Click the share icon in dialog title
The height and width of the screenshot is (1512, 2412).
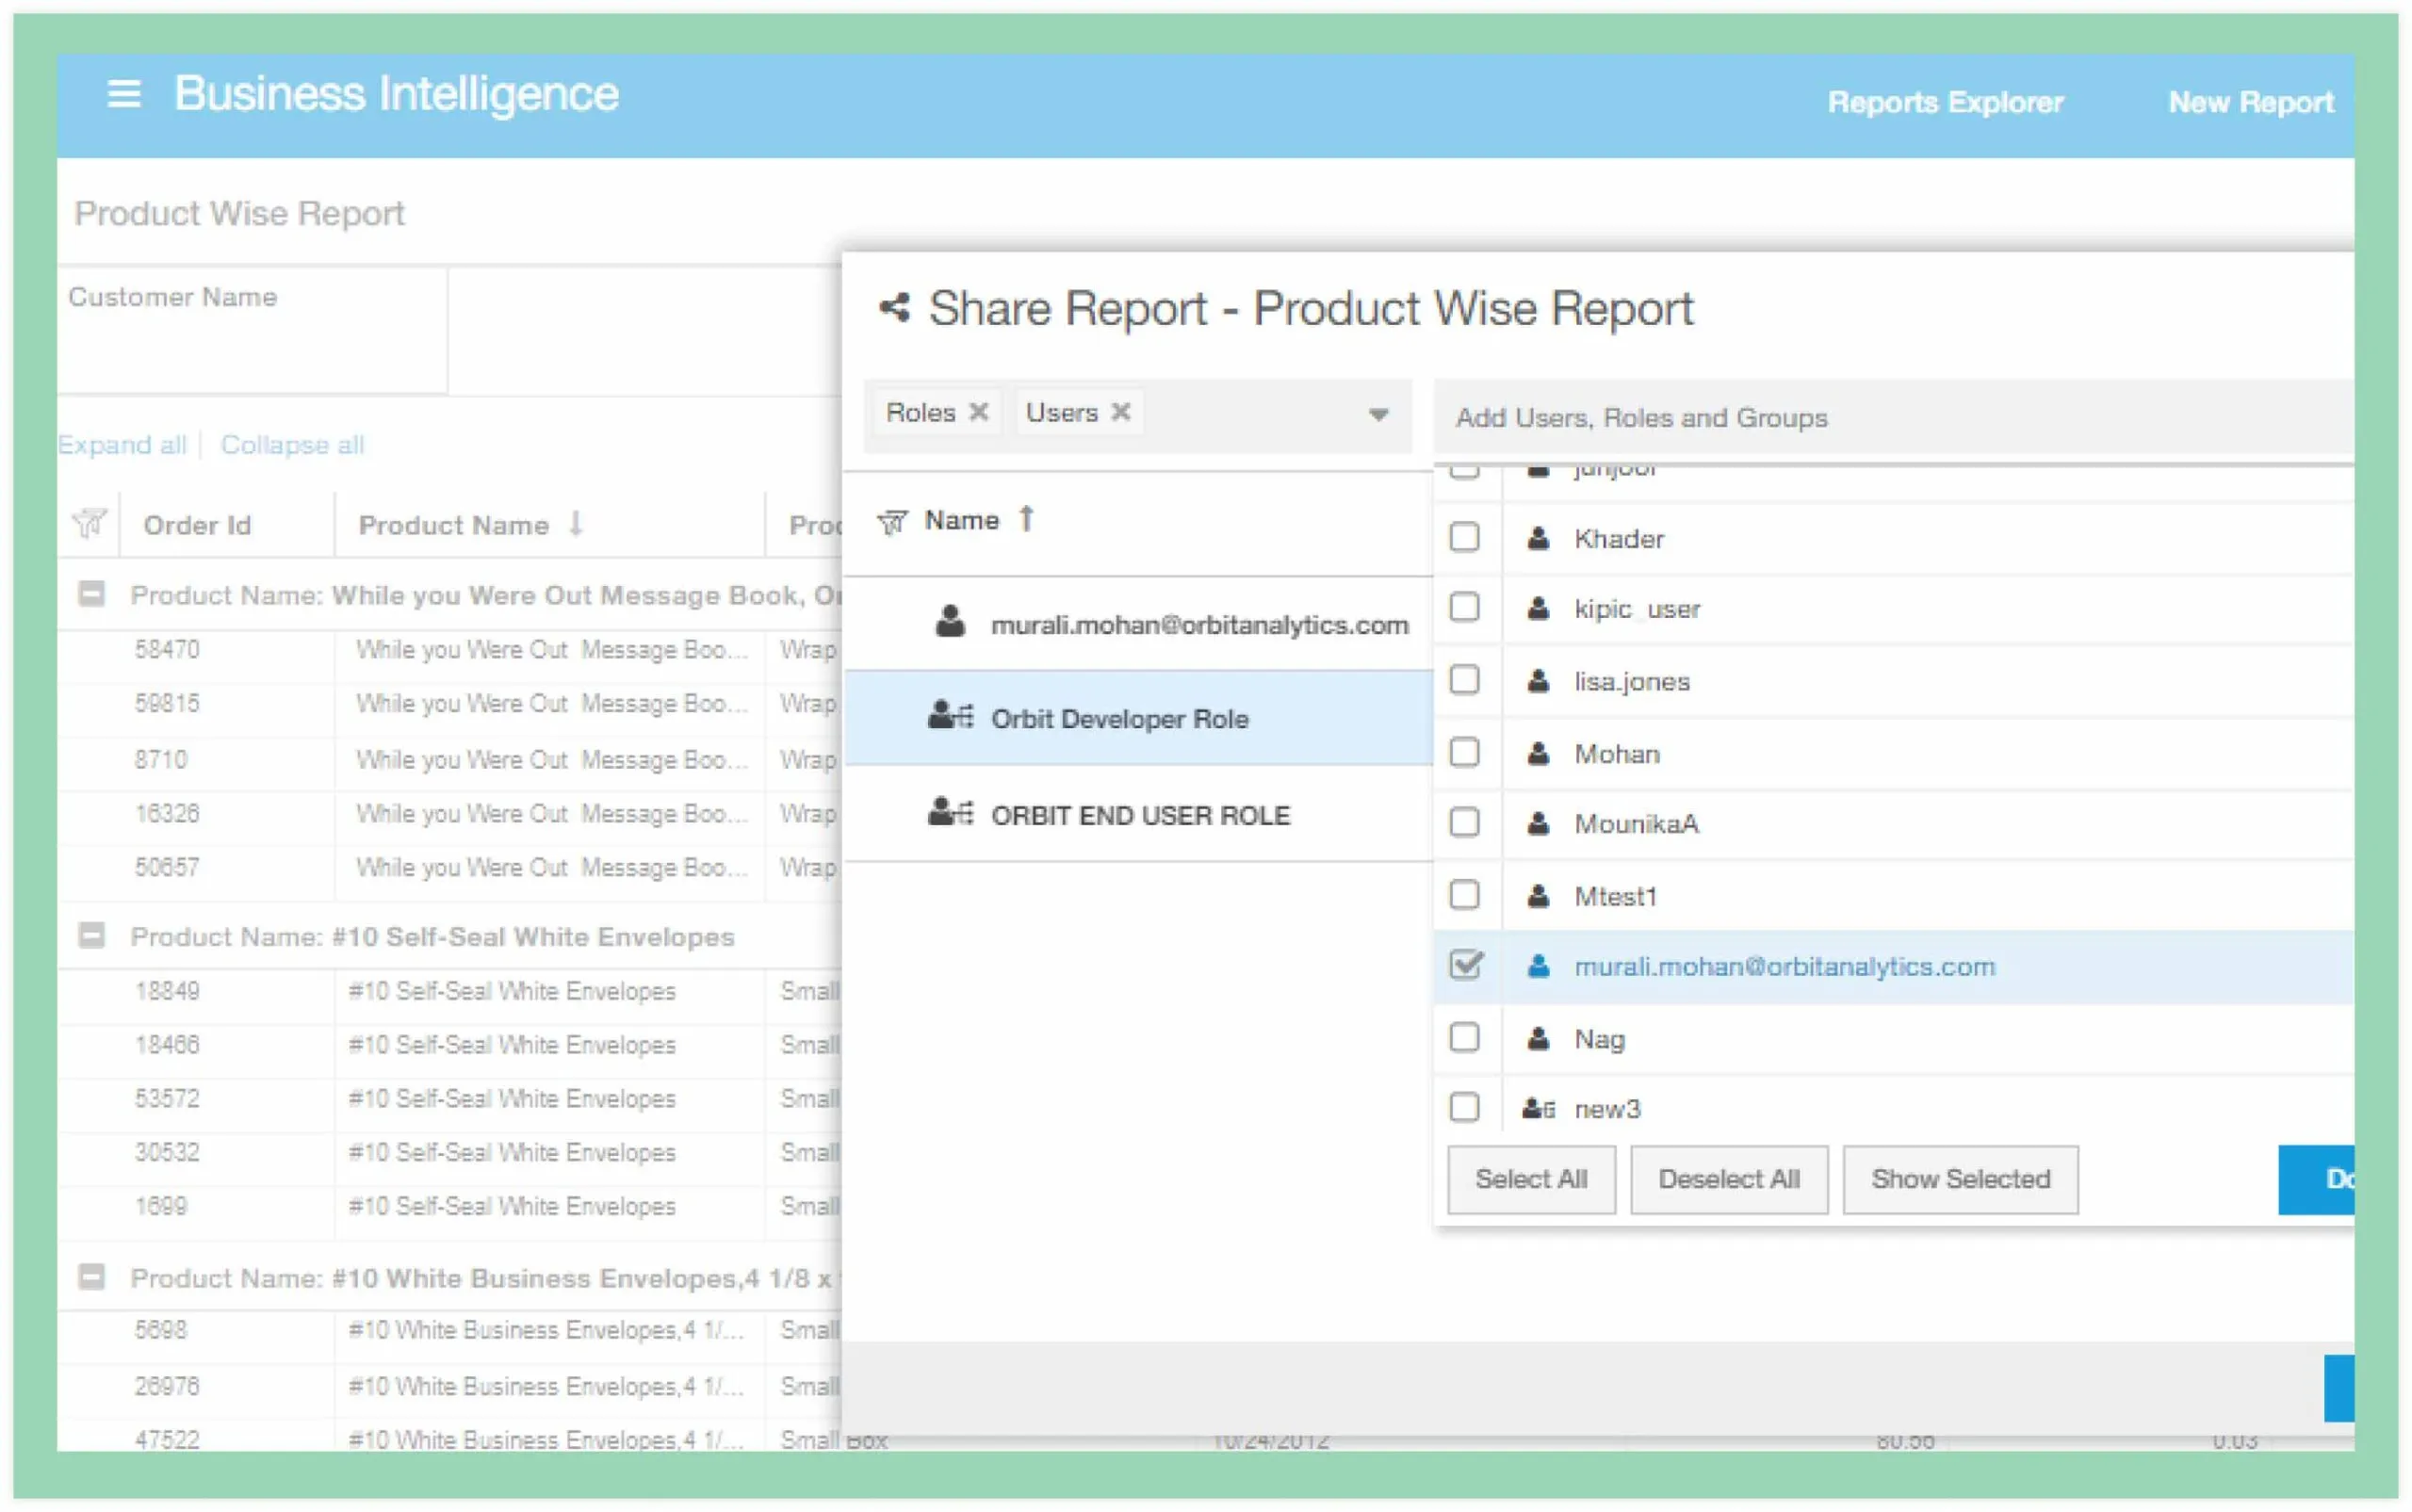coord(894,308)
